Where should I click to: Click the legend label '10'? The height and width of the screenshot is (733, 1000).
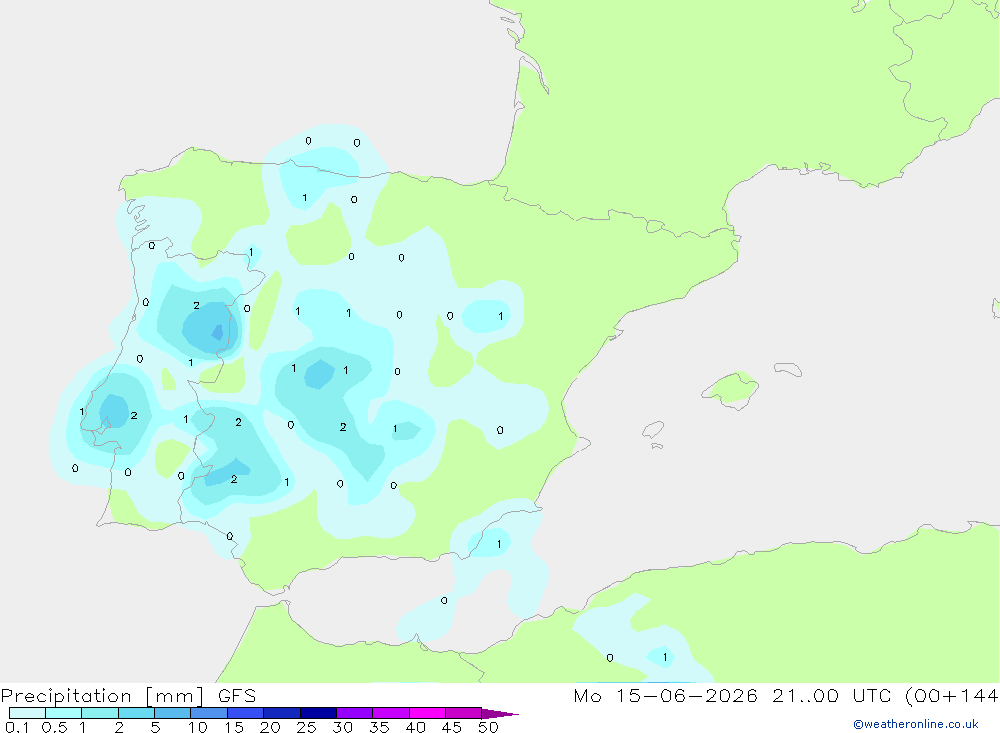pyautogui.click(x=198, y=727)
